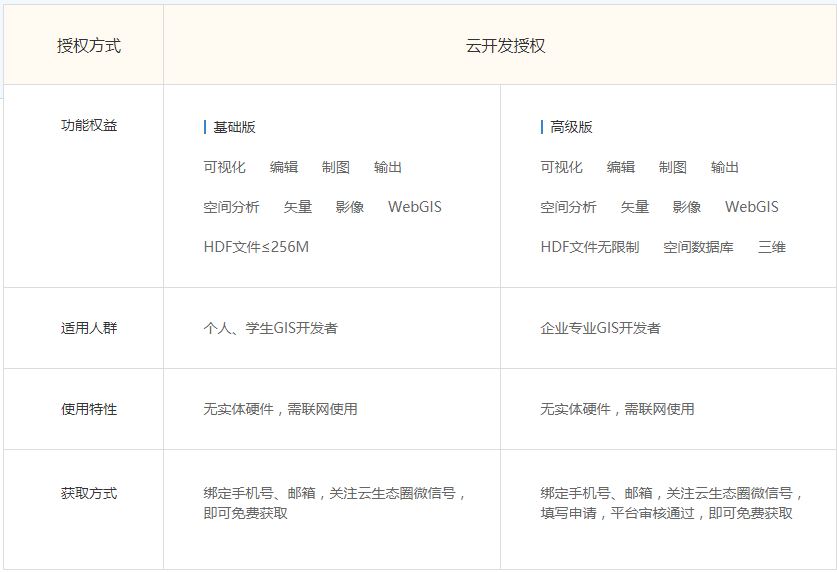Click 可视化 in the 基础版 features
This screenshot has height=572, width=837.
coord(224,167)
